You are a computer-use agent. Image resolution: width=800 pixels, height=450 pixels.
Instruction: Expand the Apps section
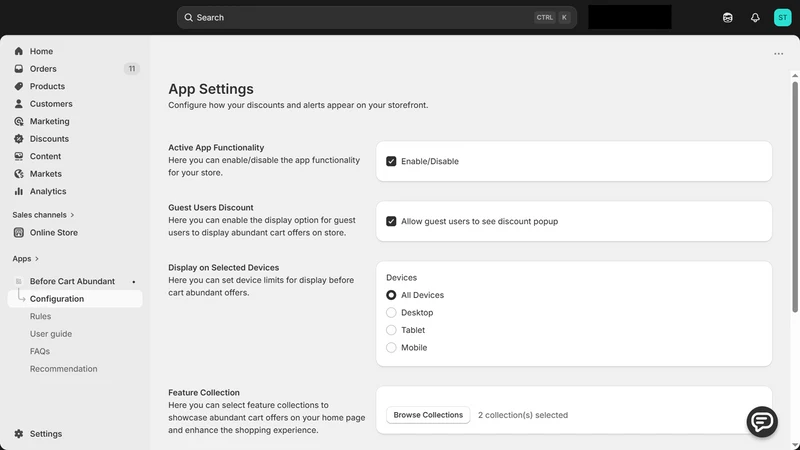tap(26, 259)
